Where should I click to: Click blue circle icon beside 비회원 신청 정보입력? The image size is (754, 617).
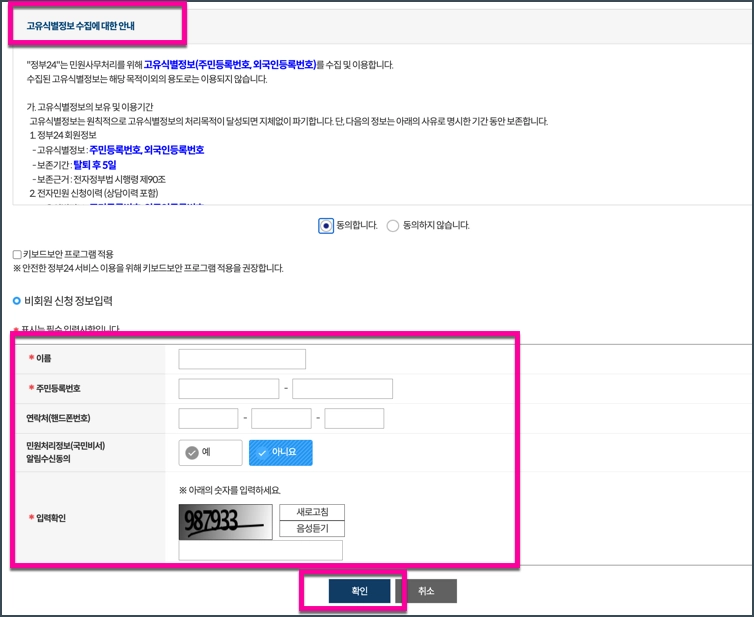coord(17,301)
